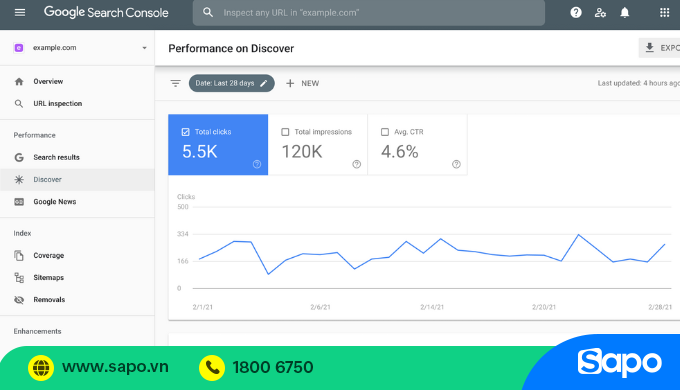Click the Overview home icon
The image size is (680, 390).
click(x=19, y=82)
